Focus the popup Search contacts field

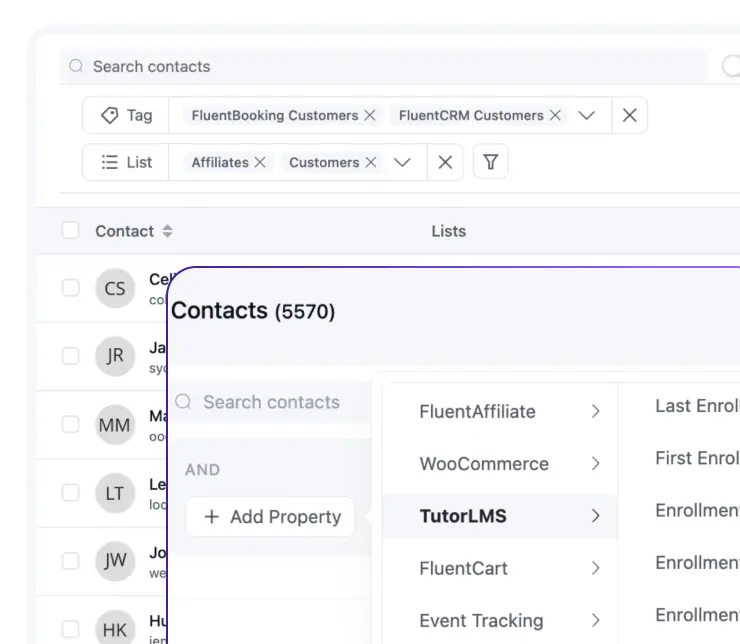point(271,402)
